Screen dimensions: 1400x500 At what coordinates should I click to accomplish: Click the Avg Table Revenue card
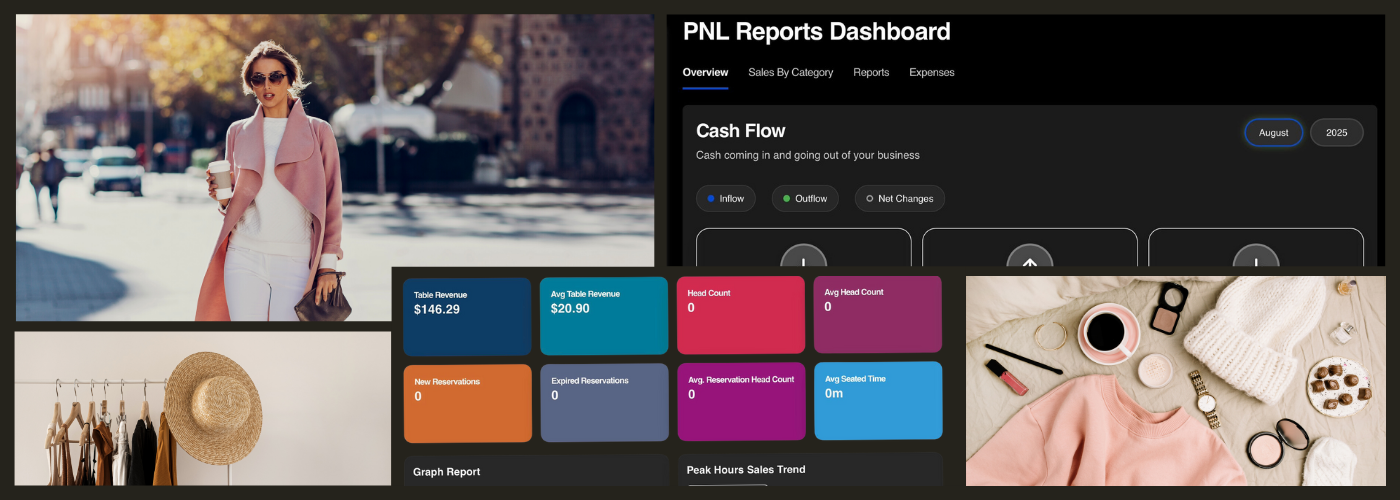pyautogui.click(x=604, y=316)
